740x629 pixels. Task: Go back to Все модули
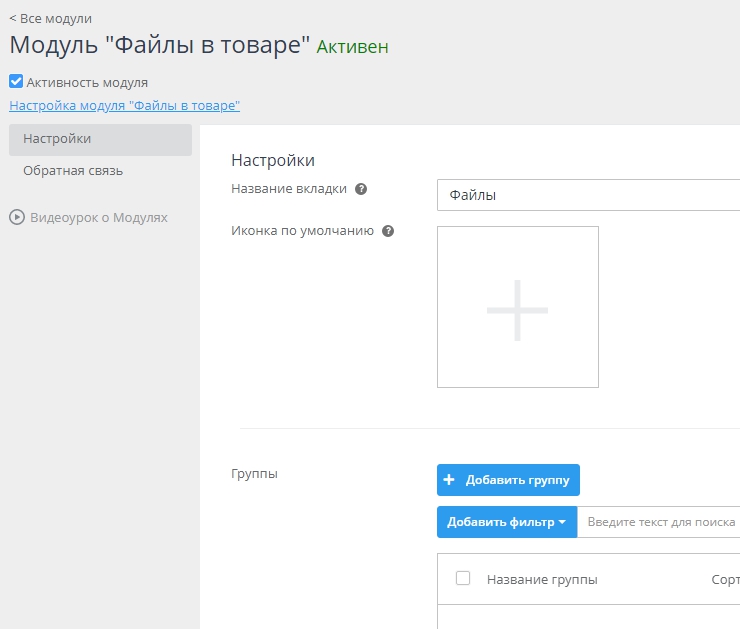[x=50, y=18]
